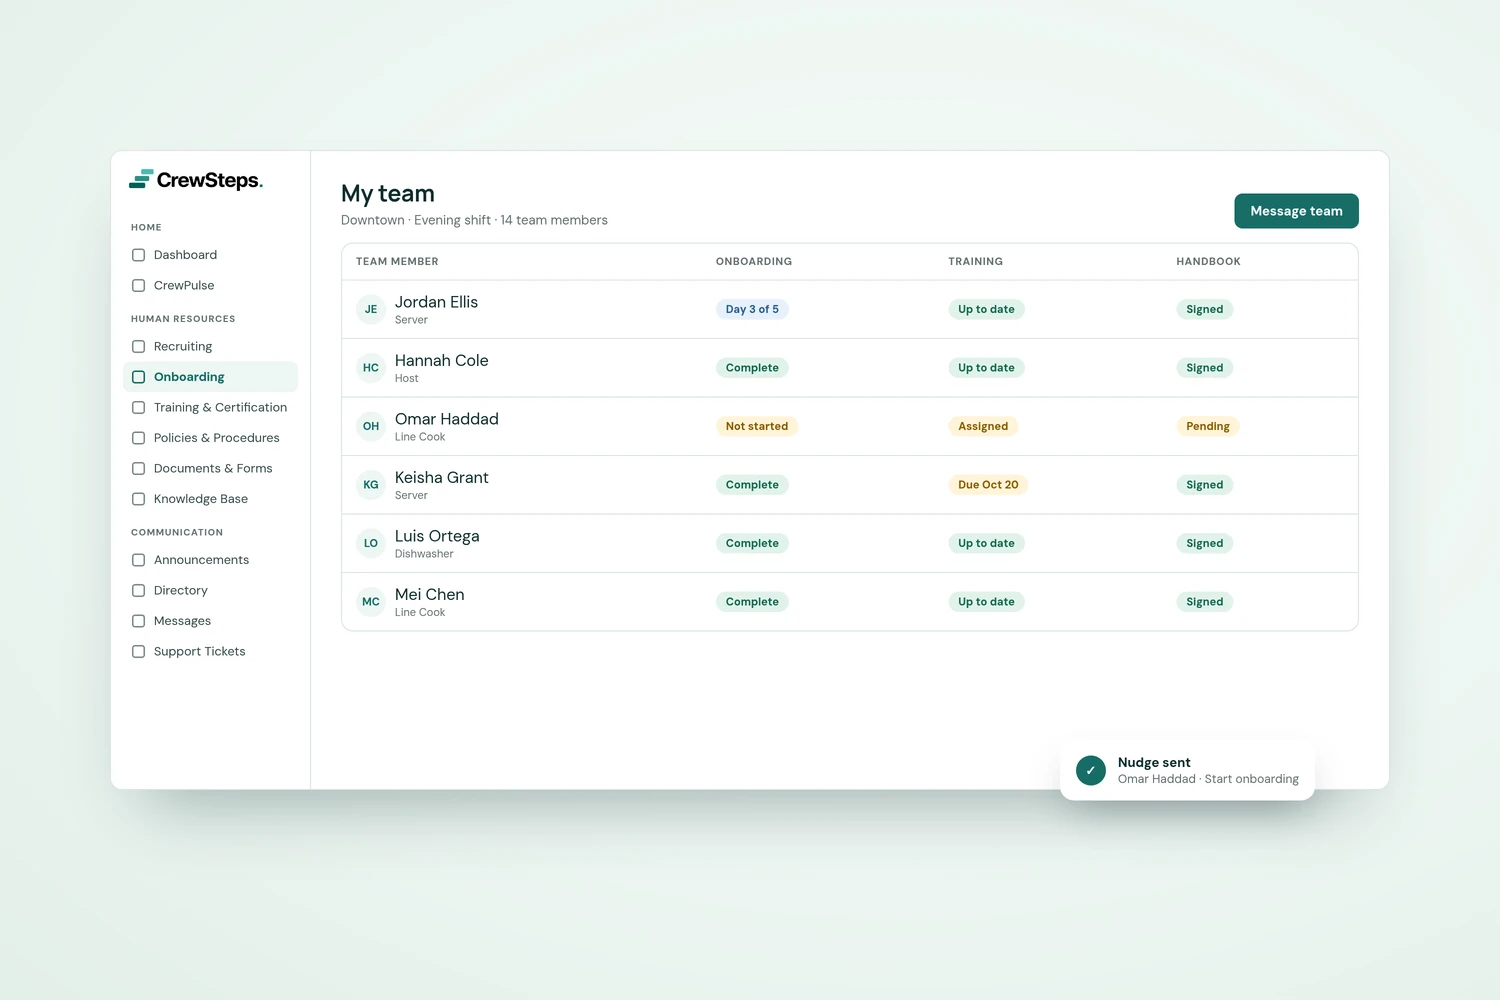Click the Not started onboarding badge
Image resolution: width=1500 pixels, height=1000 pixels.
757,426
